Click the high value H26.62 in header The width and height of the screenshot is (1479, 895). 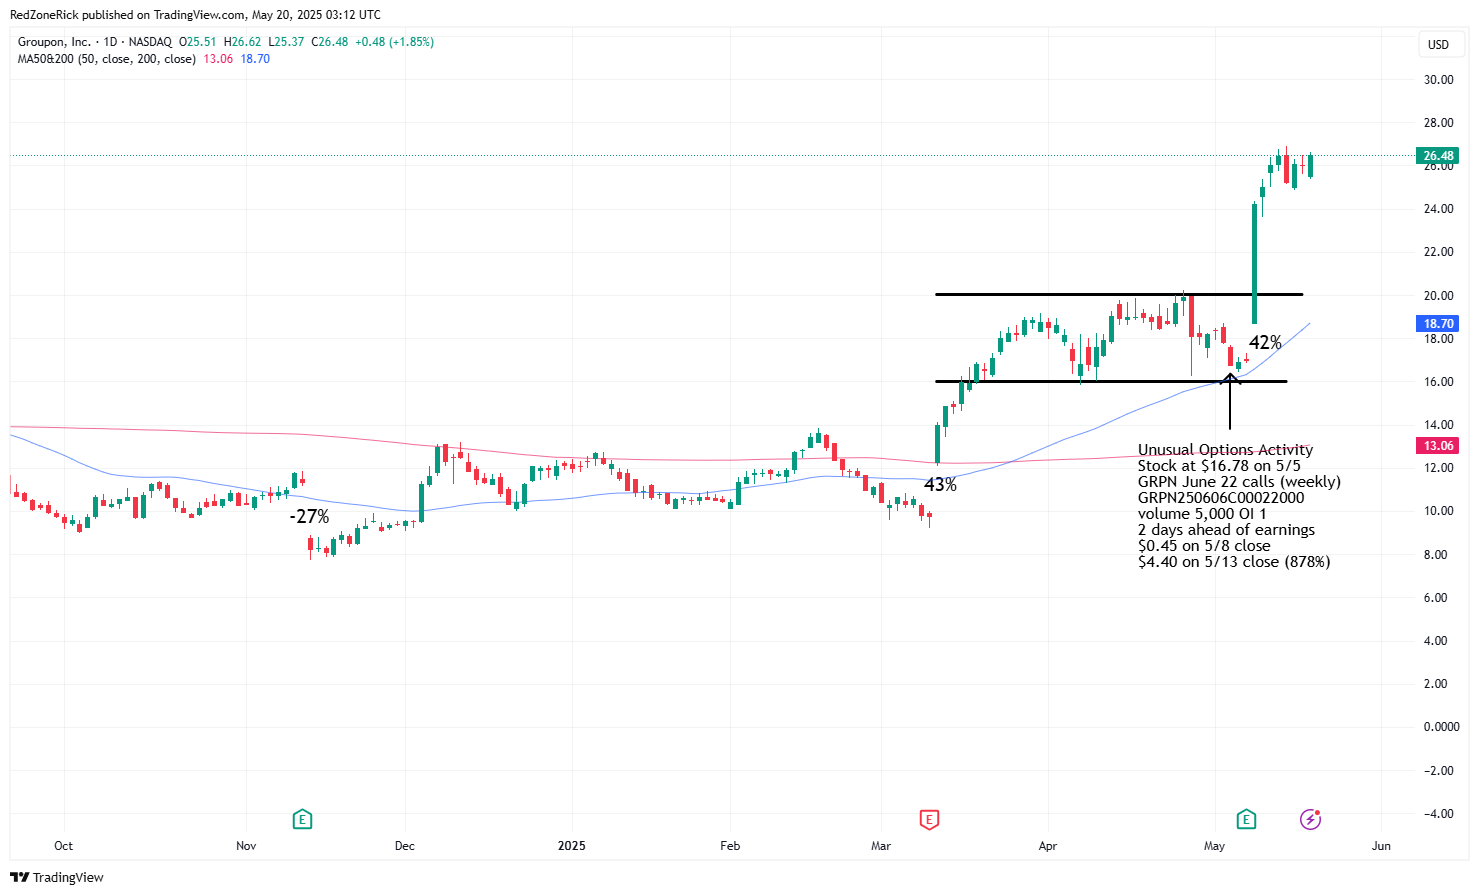tap(242, 42)
